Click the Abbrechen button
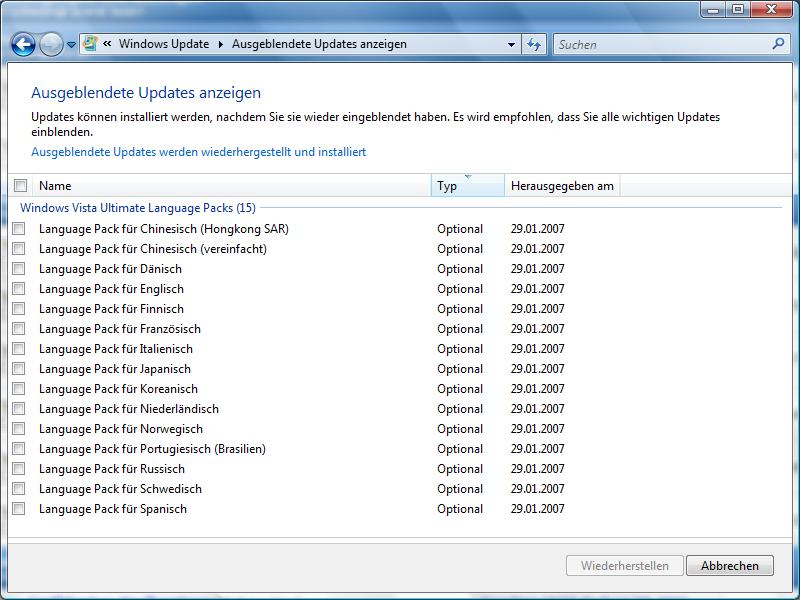800x600 pixels. click(730, 566)
